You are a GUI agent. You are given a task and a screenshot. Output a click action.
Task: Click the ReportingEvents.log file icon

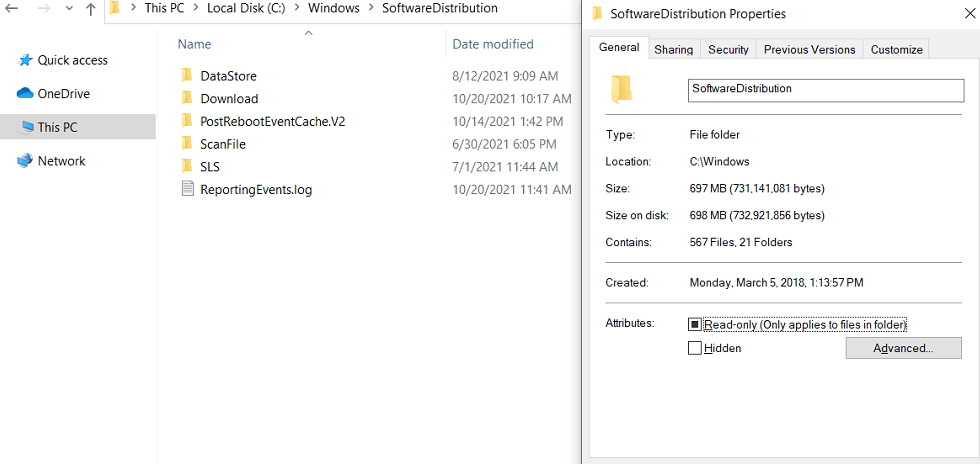point(187,189)
